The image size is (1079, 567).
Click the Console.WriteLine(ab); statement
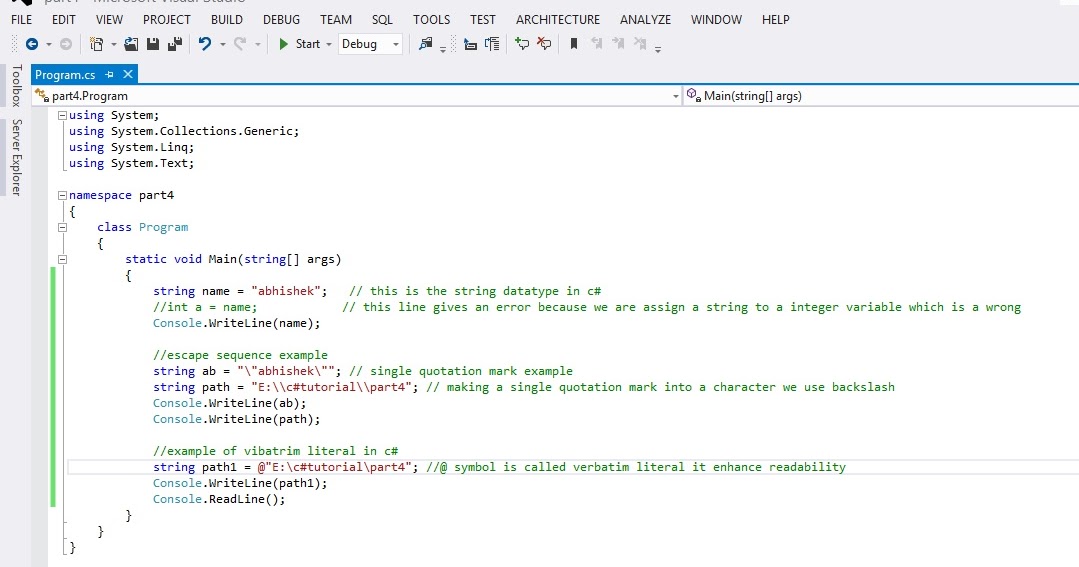pos(230,403)
